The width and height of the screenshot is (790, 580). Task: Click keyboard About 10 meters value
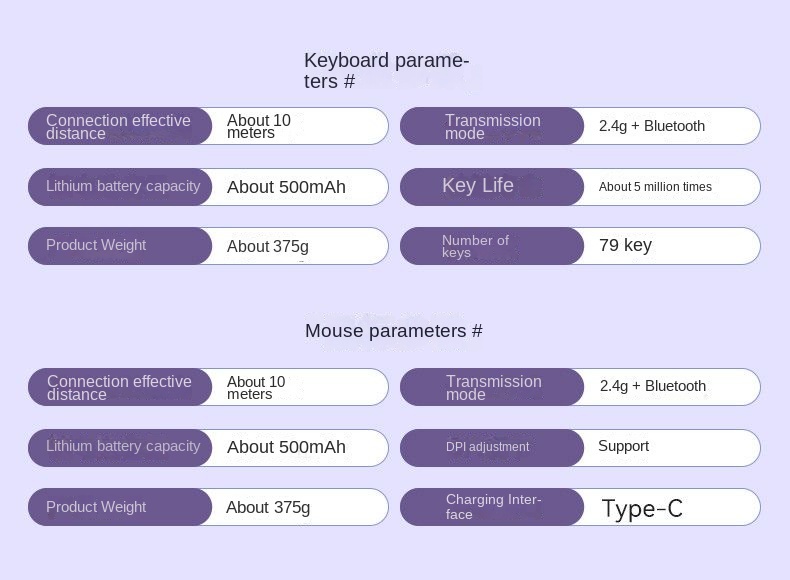[258, 126]
